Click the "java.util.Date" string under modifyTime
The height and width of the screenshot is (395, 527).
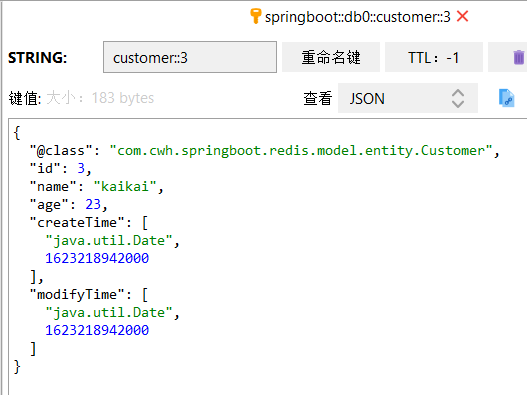pos(109,312)
